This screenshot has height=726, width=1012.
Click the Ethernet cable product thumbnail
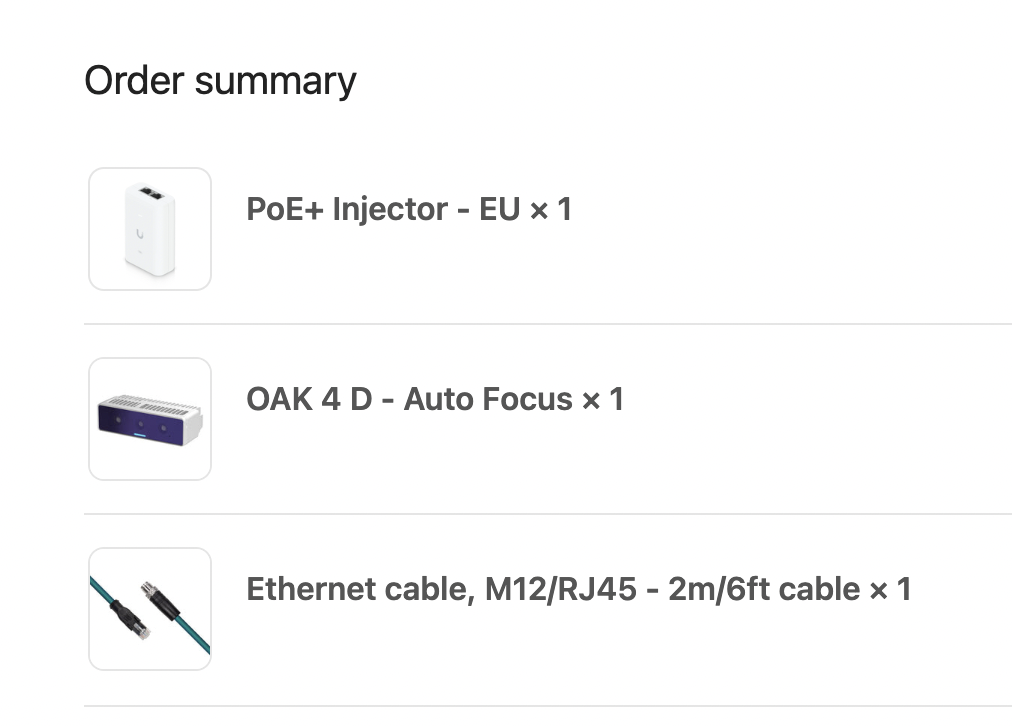[150, 609]
